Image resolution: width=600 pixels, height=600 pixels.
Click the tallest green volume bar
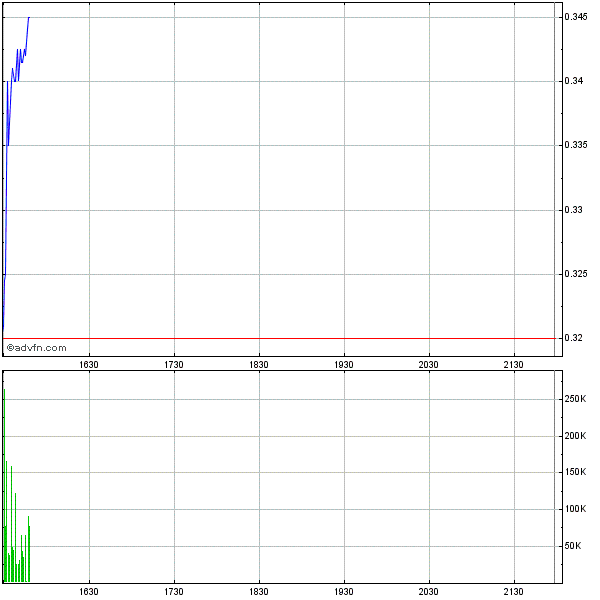pyautogui.click(x=4, y=485)
